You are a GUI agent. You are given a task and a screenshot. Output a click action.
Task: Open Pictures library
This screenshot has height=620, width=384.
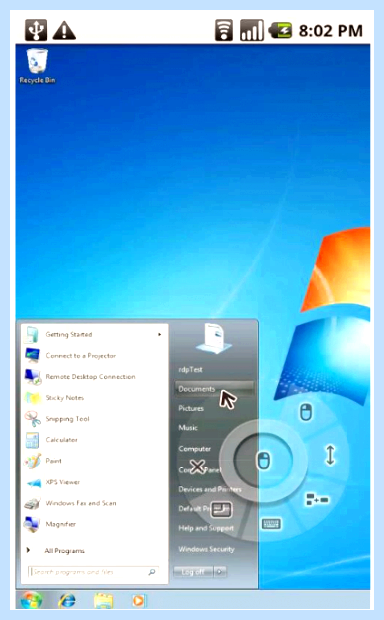[x=191, y=408]
